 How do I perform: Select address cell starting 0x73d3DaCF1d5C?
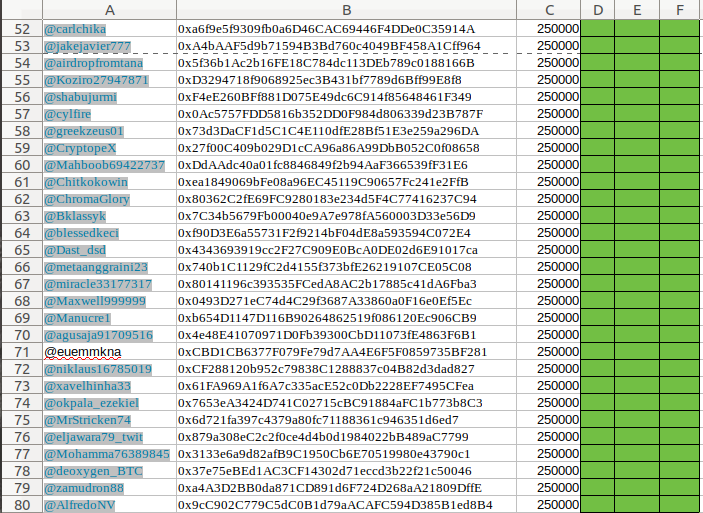tap(346, 131)
